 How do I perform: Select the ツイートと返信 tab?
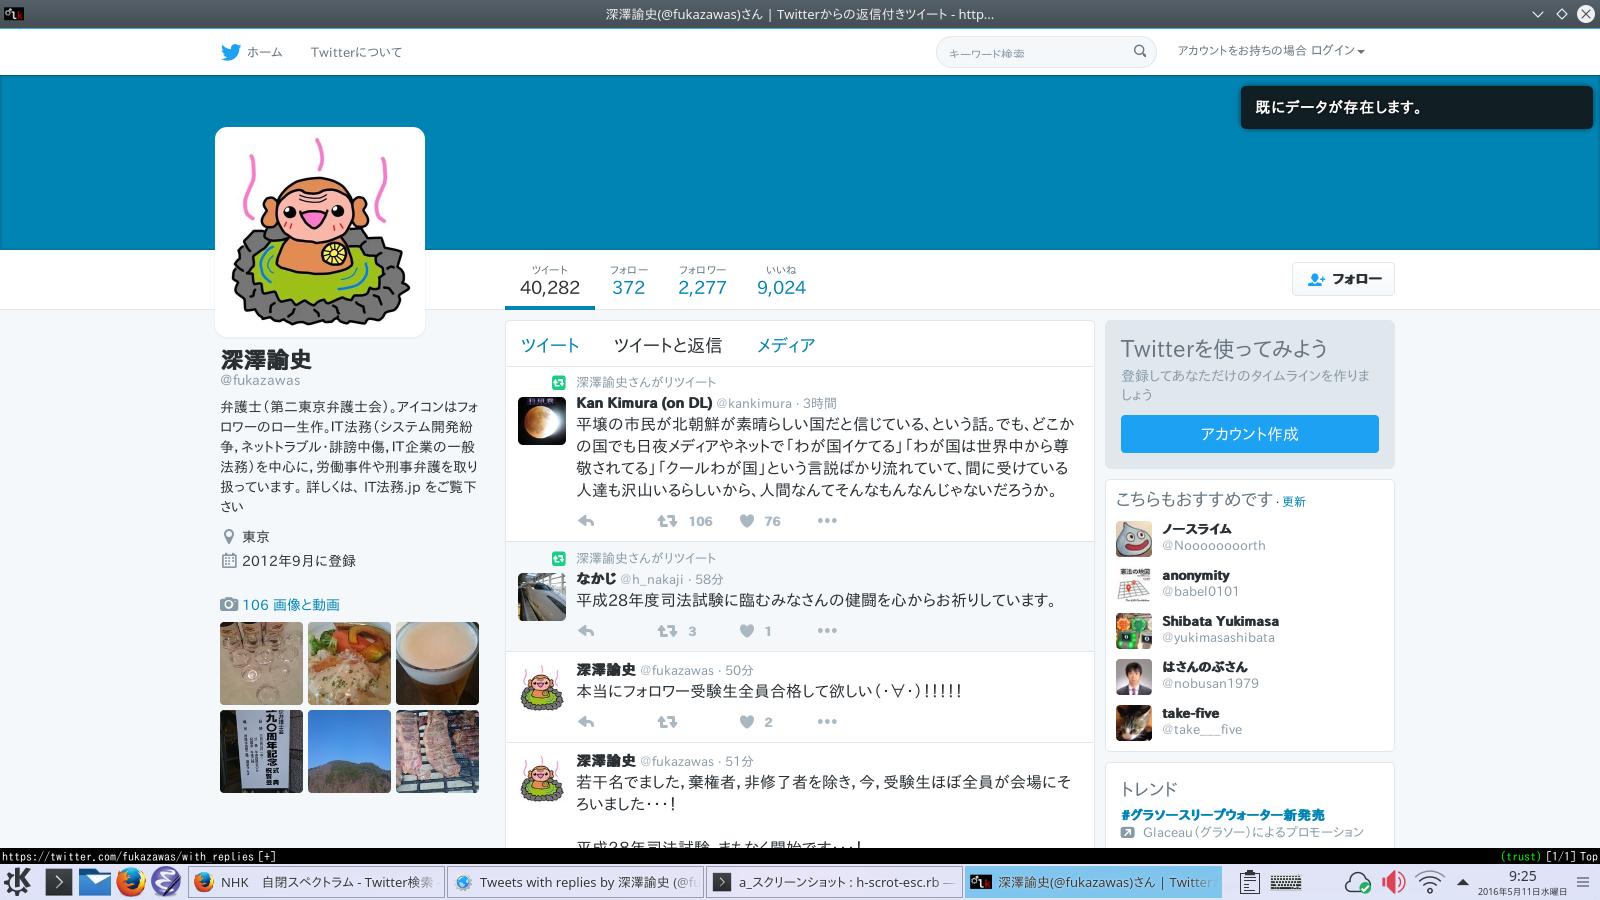tap(668, 345)
